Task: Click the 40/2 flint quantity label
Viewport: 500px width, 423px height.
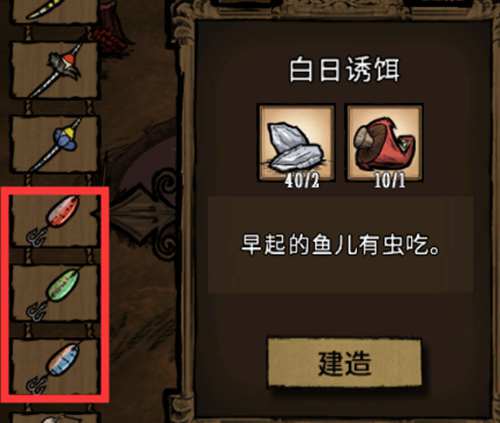Action: [x=302, y=181]
